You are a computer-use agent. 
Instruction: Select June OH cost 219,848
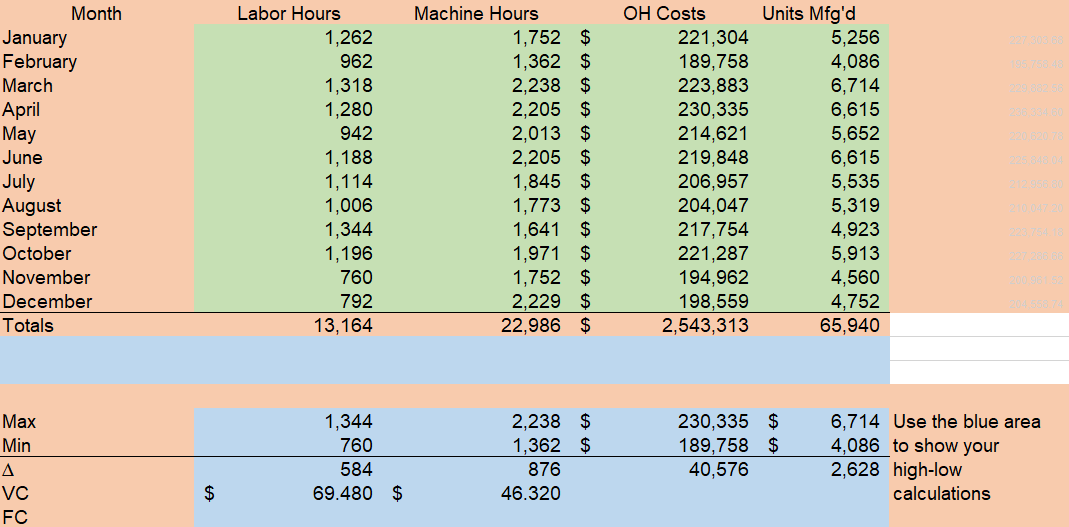coord(713,157)
